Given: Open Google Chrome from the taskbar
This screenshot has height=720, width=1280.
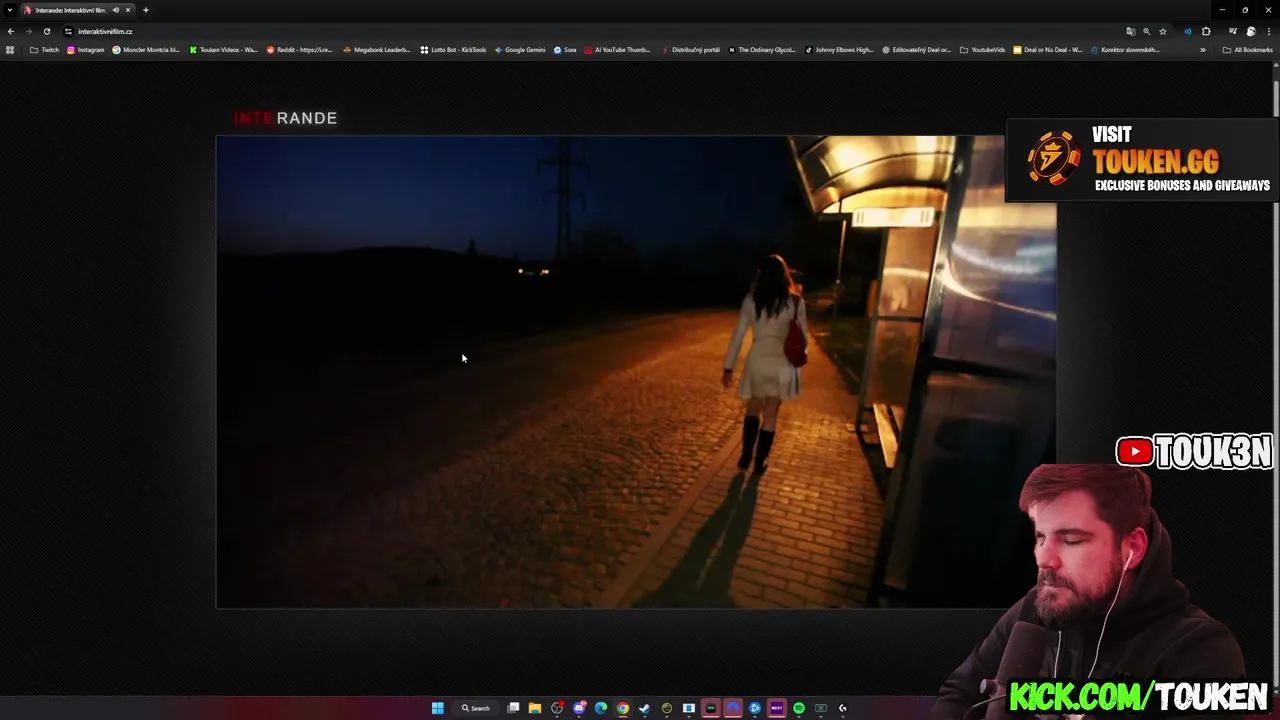Looking at the screenshot, I should (x=623, y=708).
